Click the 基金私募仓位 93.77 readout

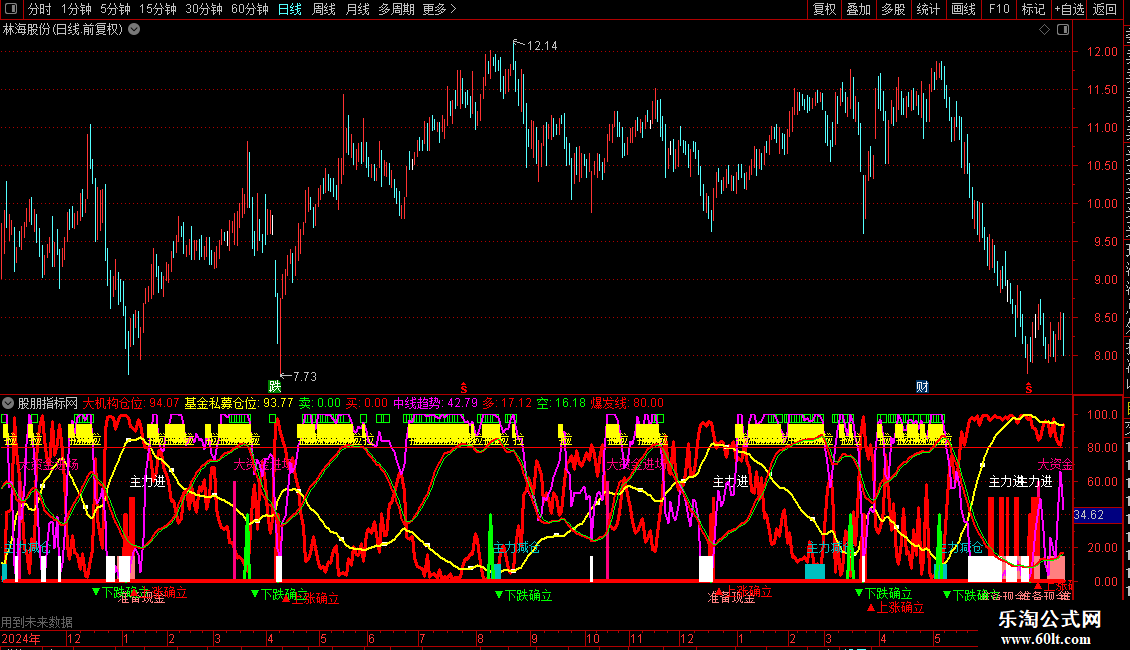click(239, 403)
